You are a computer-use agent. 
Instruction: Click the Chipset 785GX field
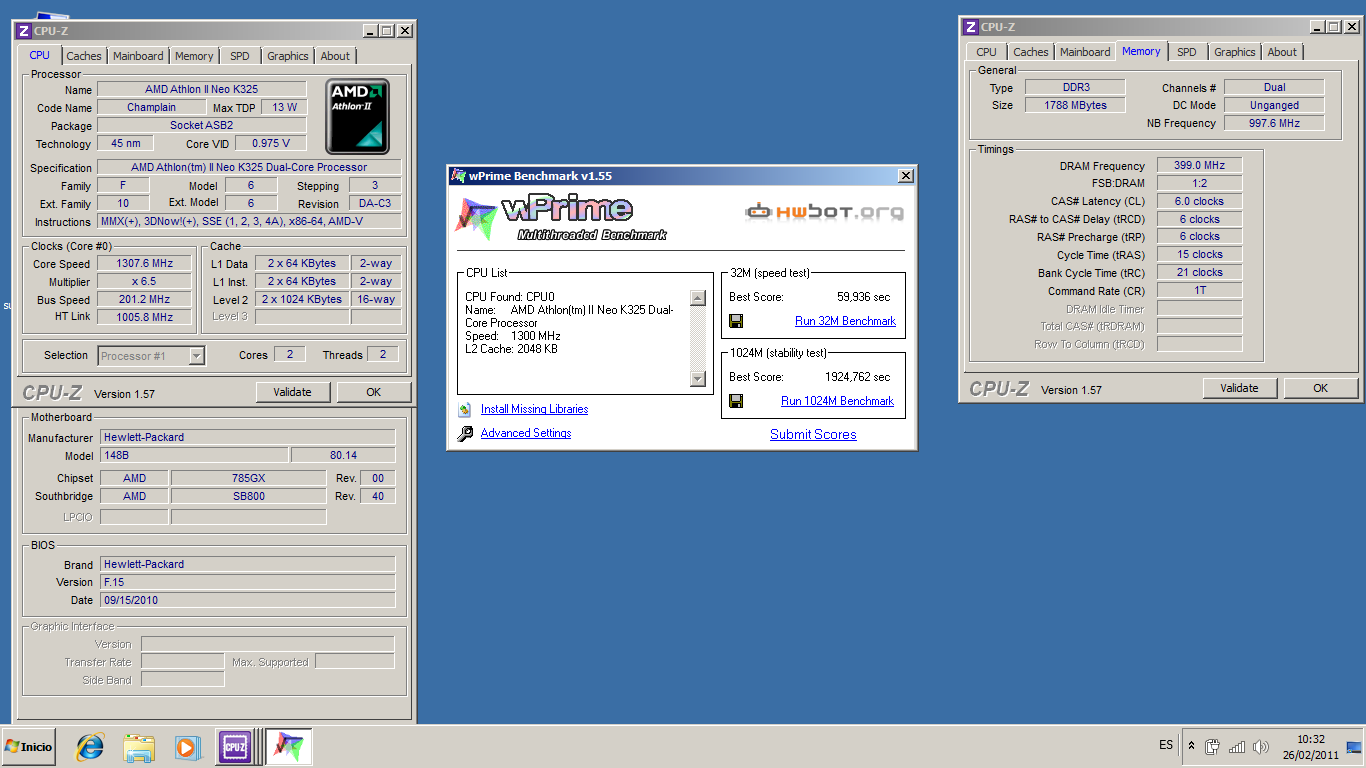tap(248, 478)
